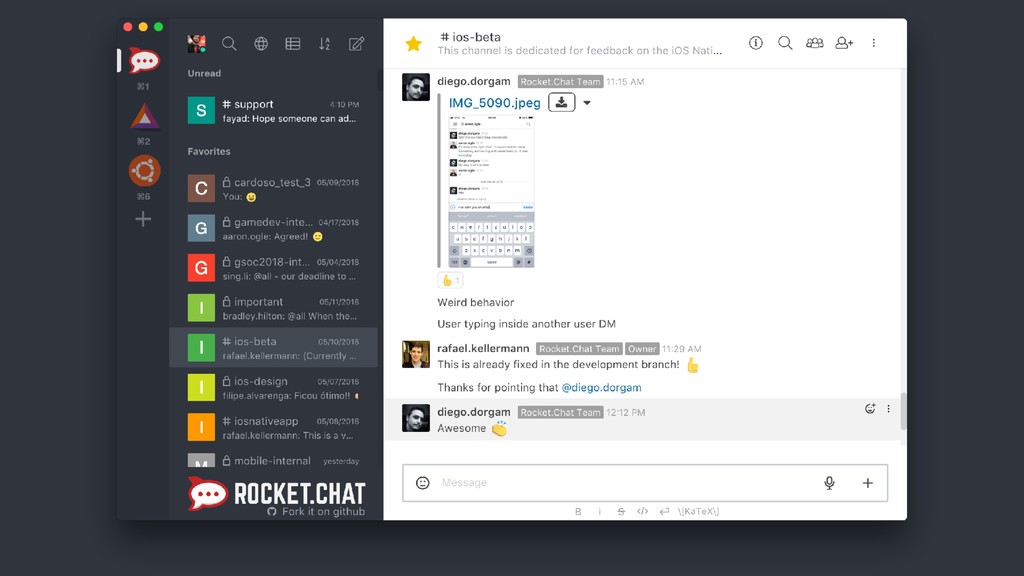Image resolution: width=1024 pixels, height=576 pixels.
Task: Open the gamedev-inte... private group
Action: click(273, 229)
